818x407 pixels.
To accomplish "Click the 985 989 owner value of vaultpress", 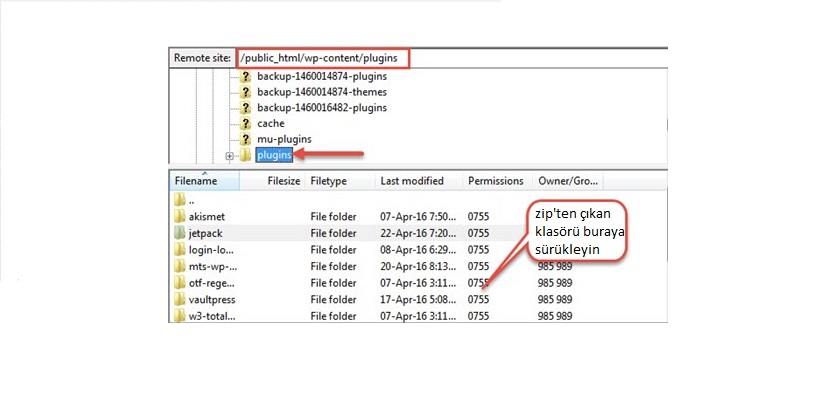I will (x=555, y=300).
